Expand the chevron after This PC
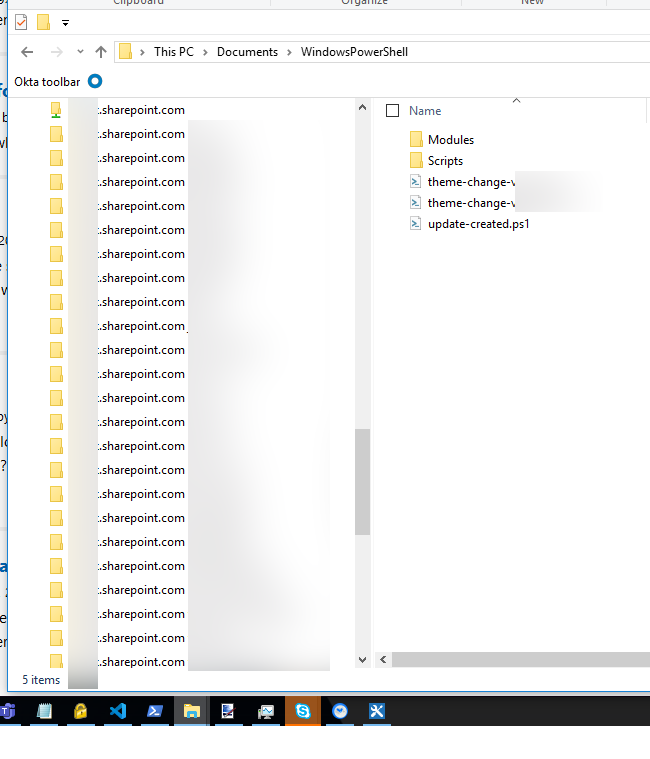This screenshot has height=759, width=650. [205, 52]
